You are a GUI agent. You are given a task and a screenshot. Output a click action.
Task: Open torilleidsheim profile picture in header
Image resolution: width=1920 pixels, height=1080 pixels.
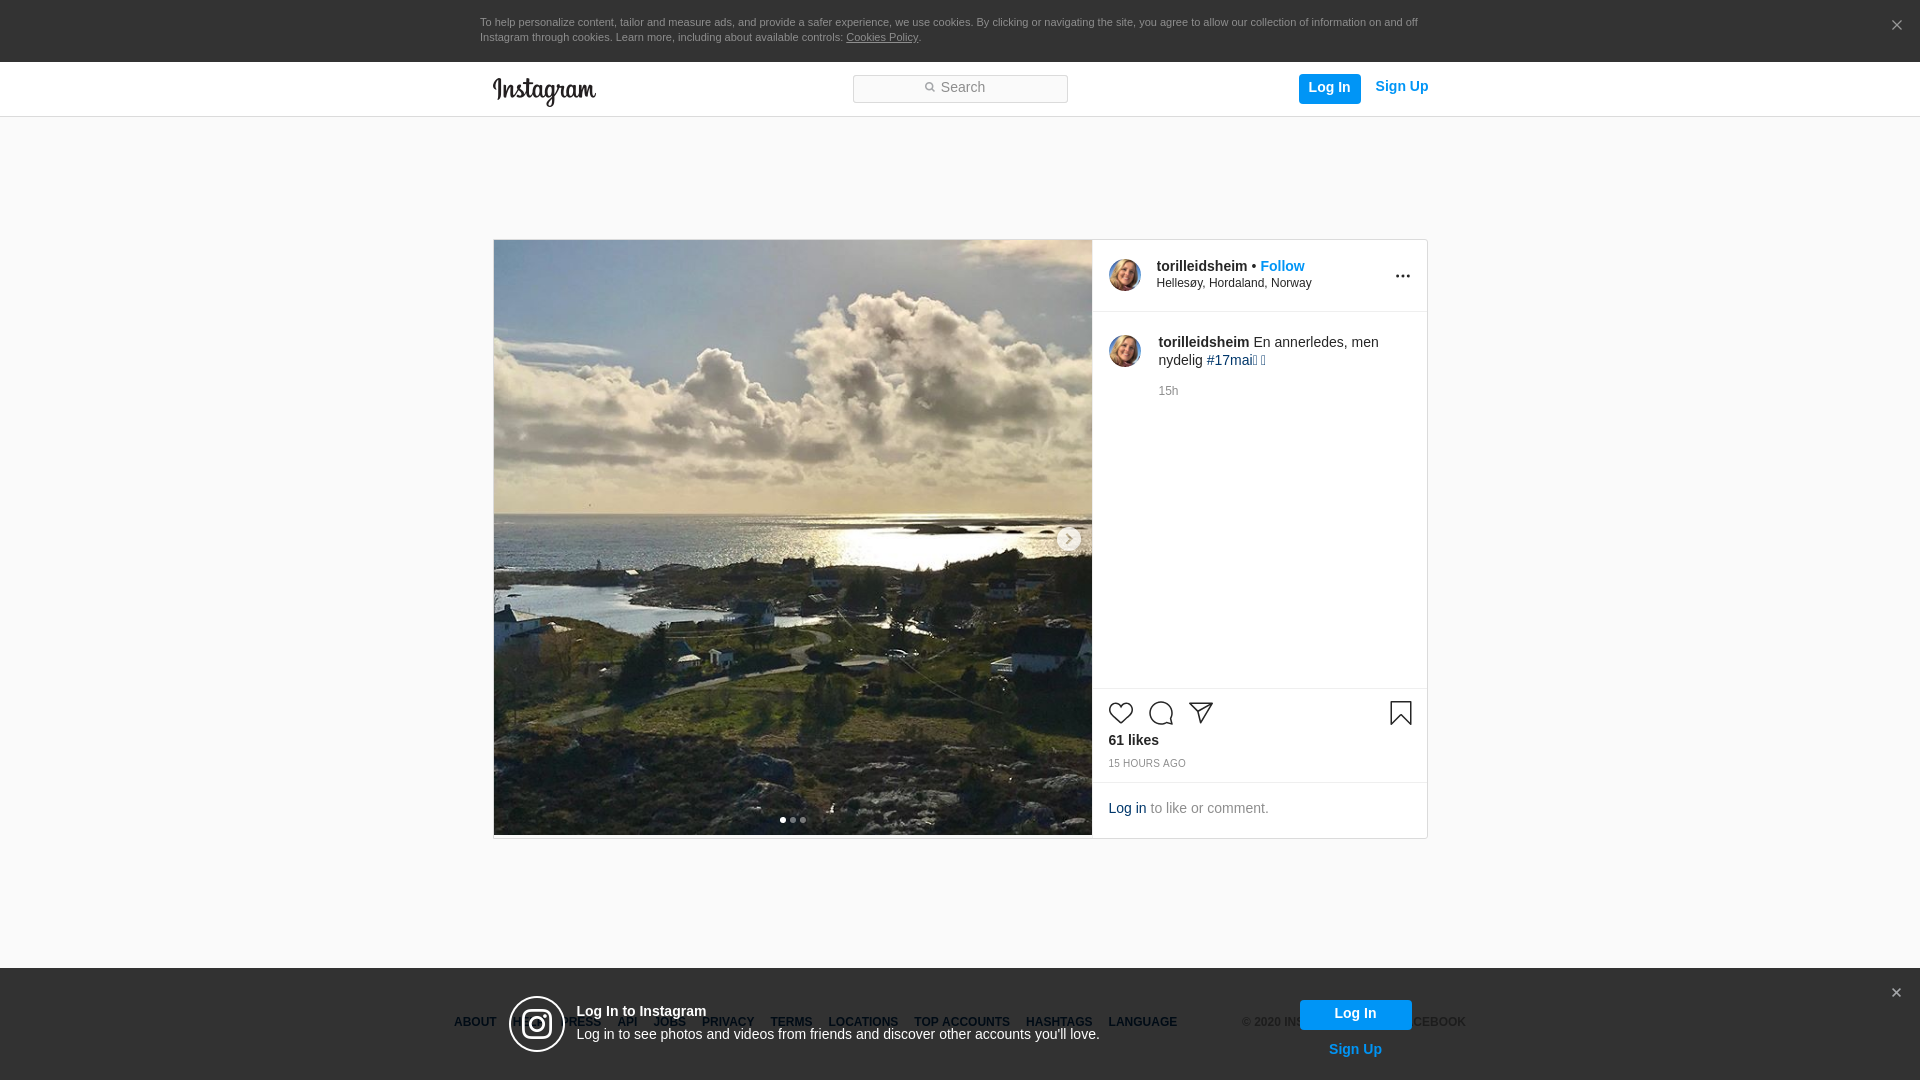point(1124,275)
